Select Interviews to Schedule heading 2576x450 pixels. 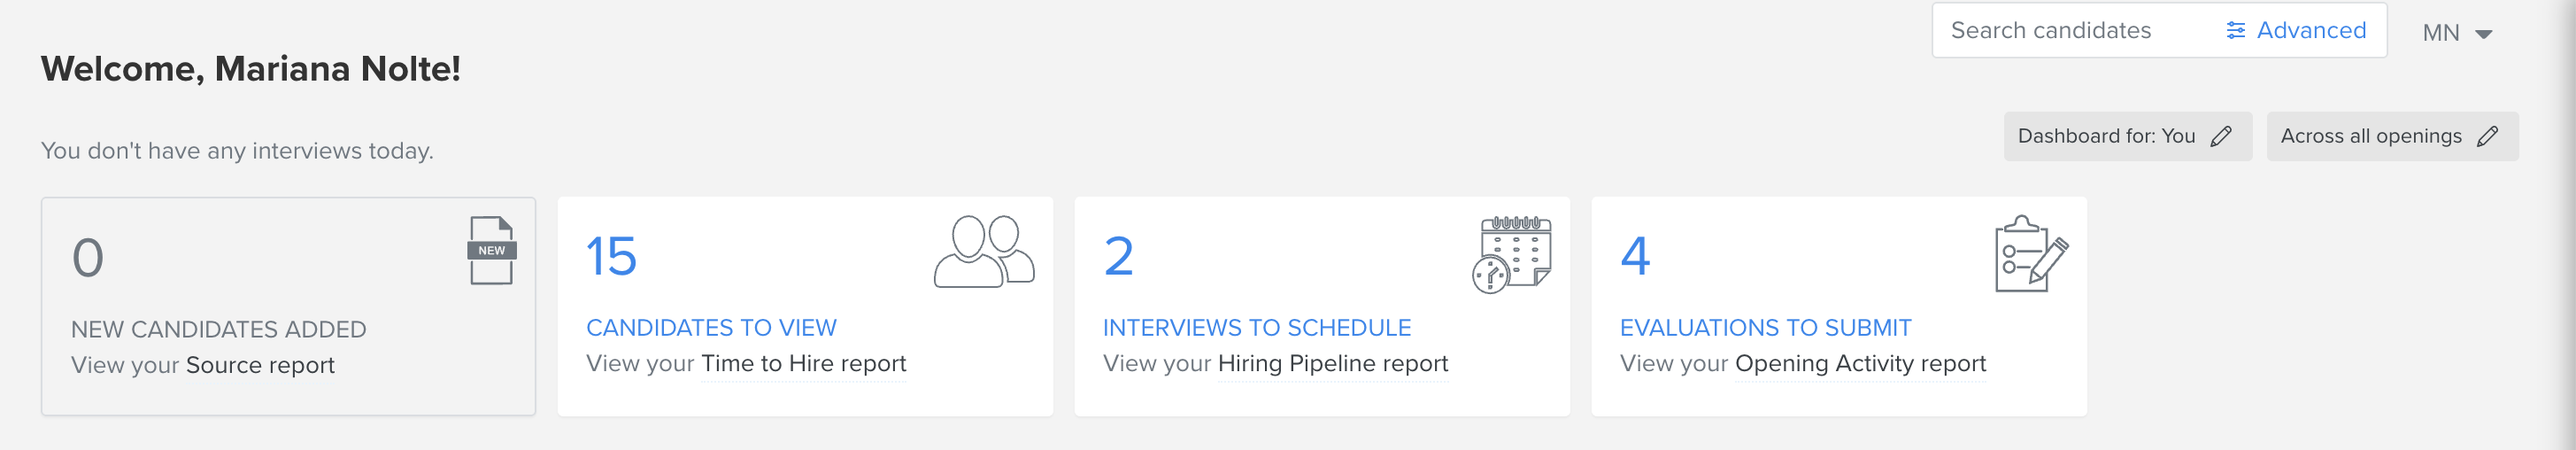(1257, 328)
